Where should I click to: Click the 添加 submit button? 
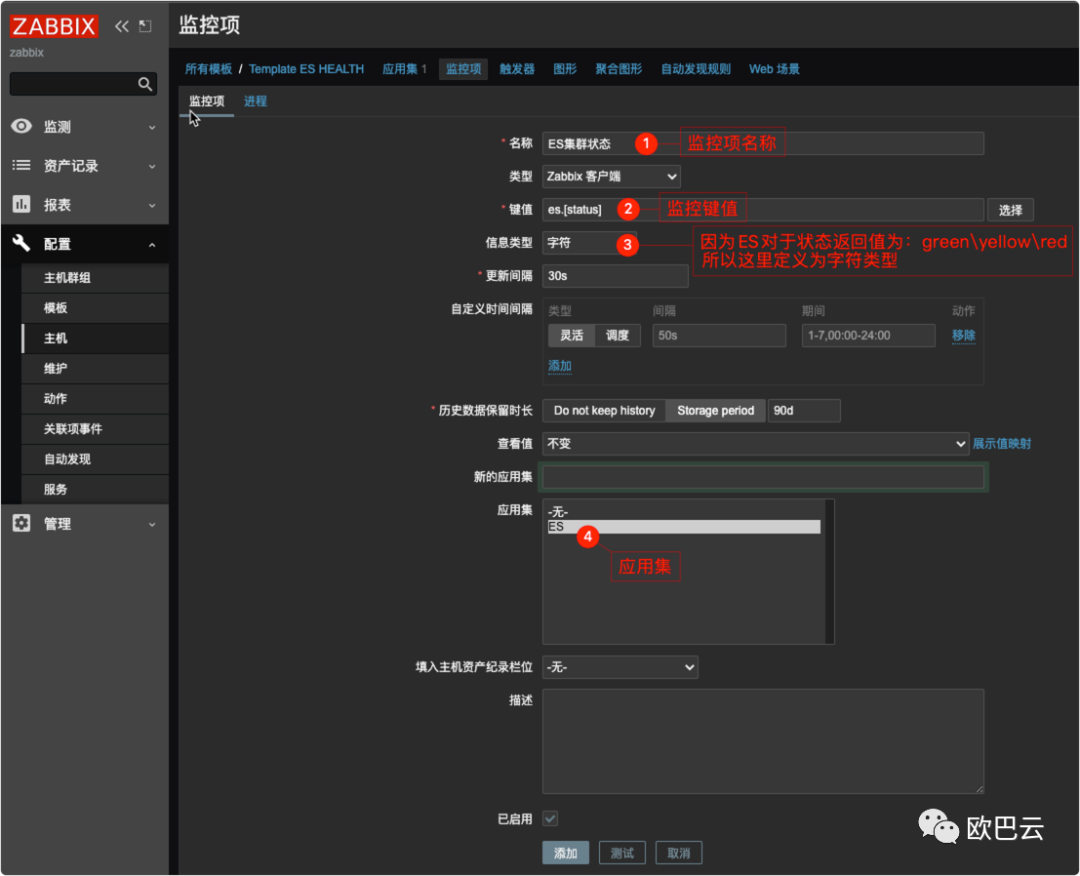pos(565,853)
